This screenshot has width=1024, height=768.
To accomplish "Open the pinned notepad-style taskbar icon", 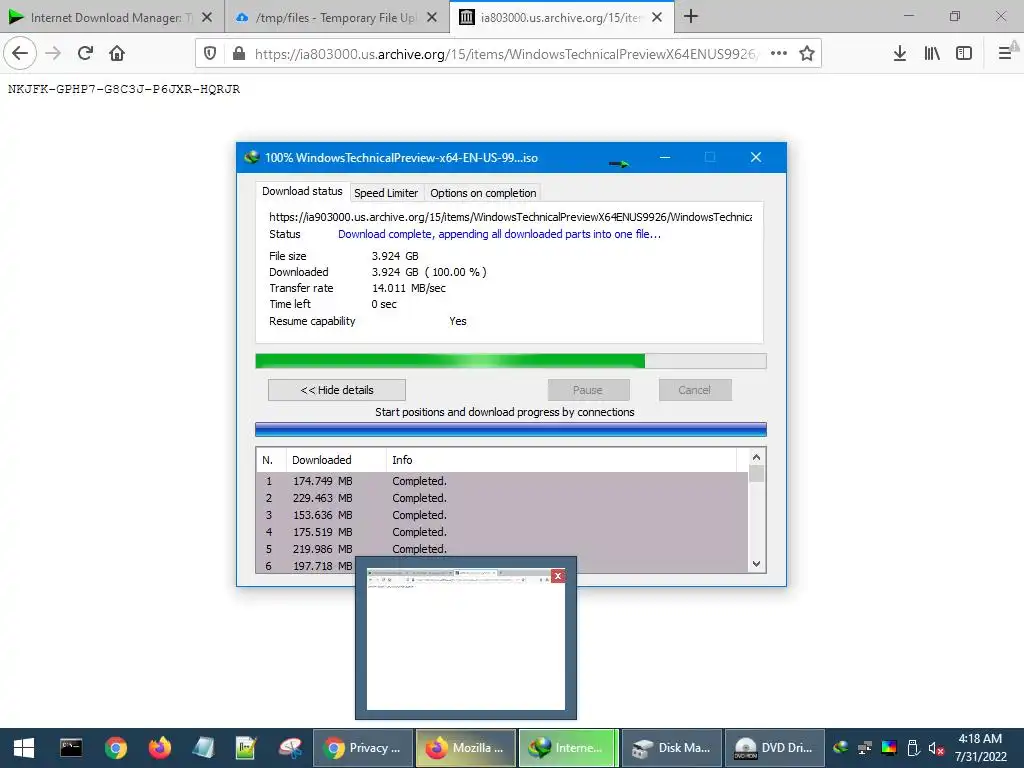I will [203, 748].
